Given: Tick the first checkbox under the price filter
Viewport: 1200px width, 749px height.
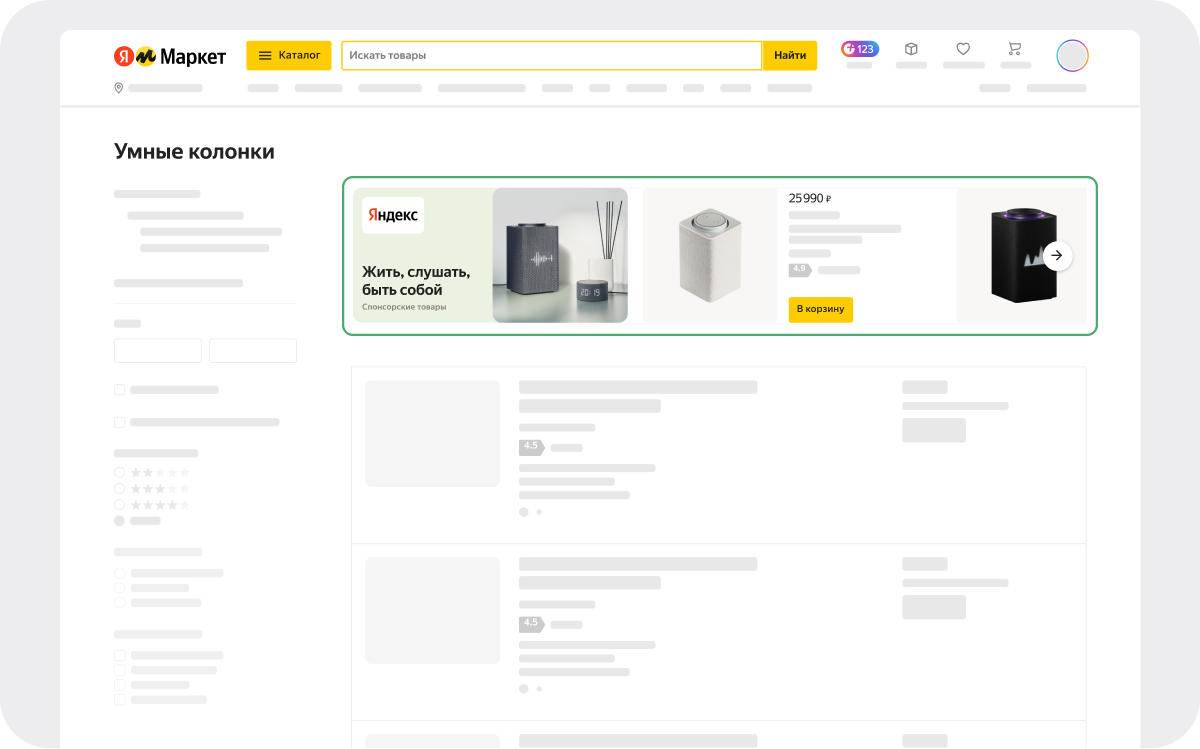Looking at the screenshot, I should 120,390.
